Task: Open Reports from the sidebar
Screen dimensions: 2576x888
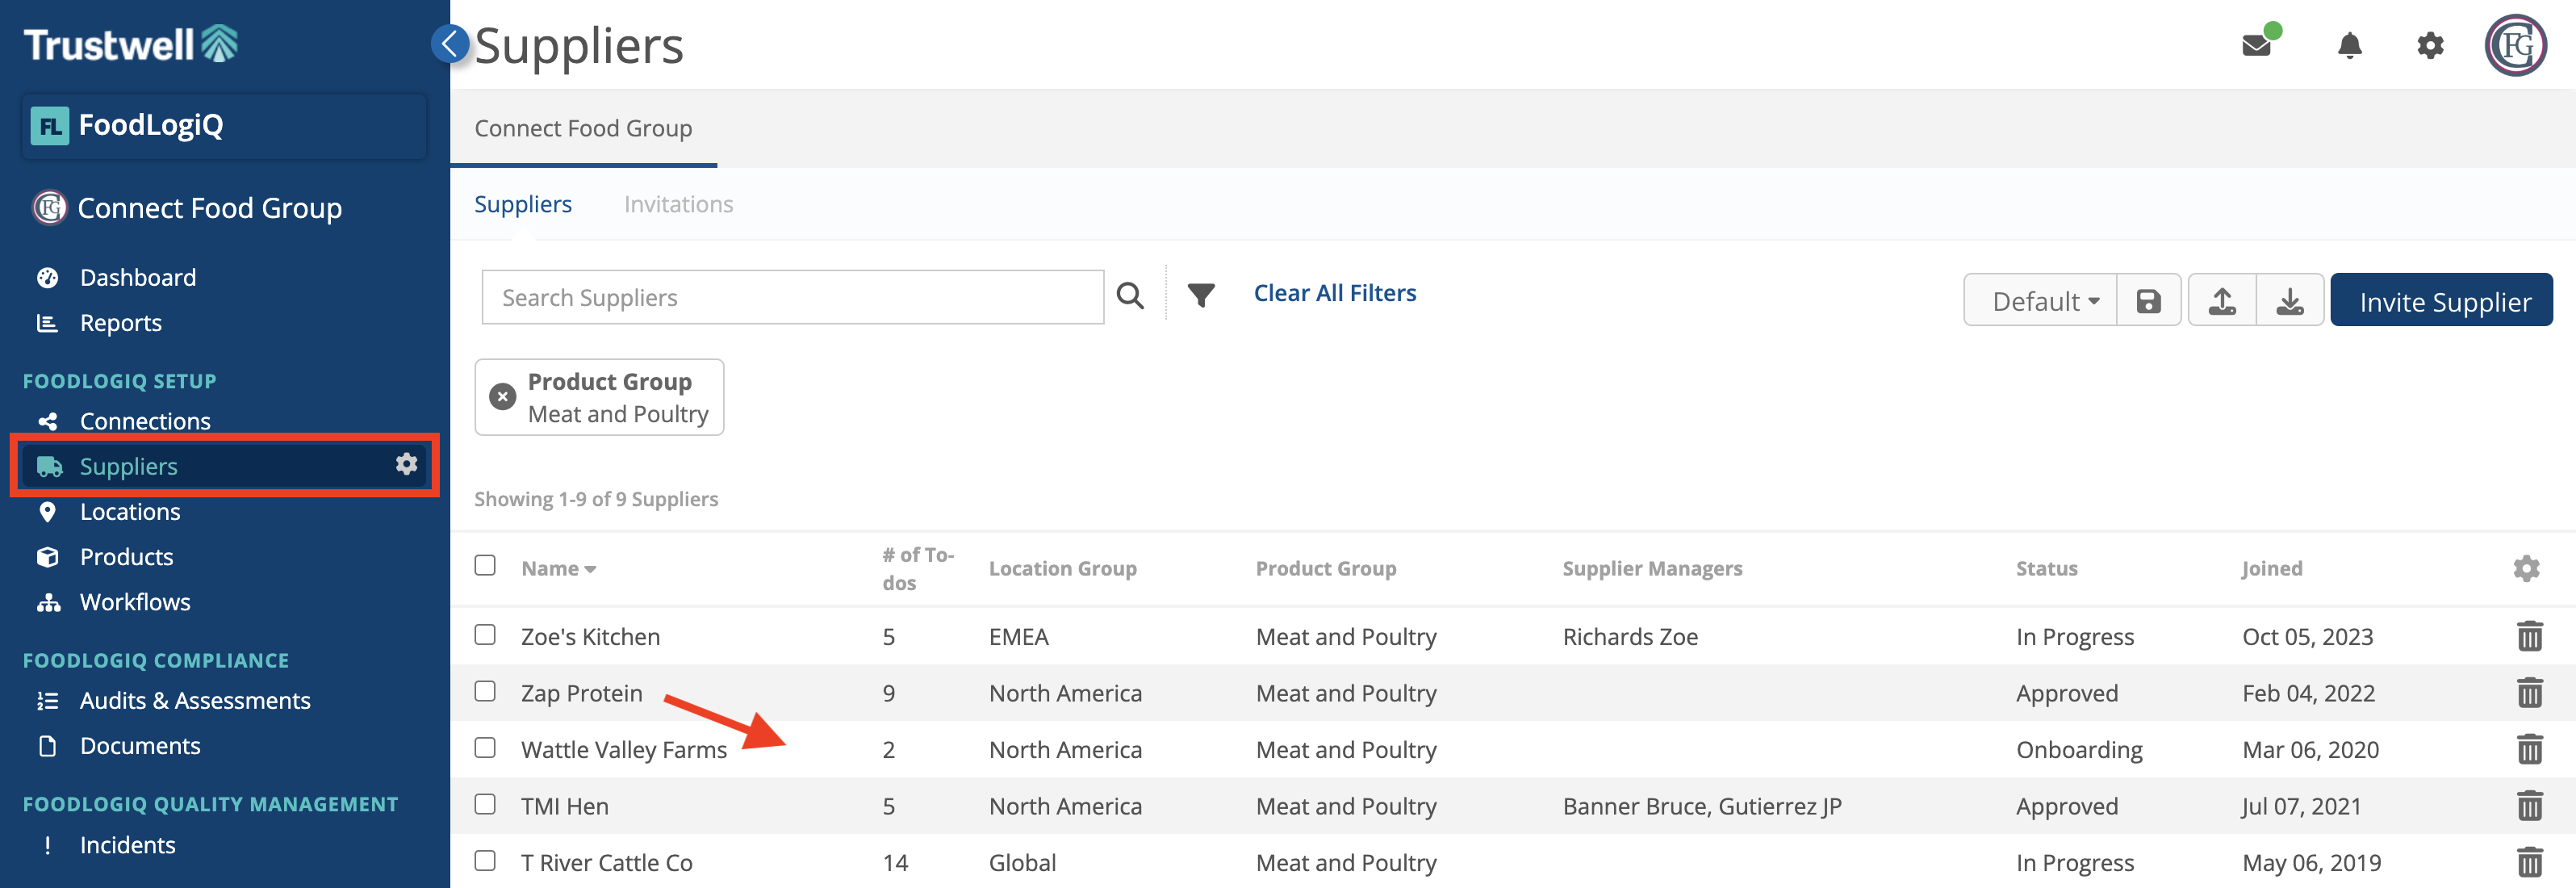Action: [x=121, y=323]
